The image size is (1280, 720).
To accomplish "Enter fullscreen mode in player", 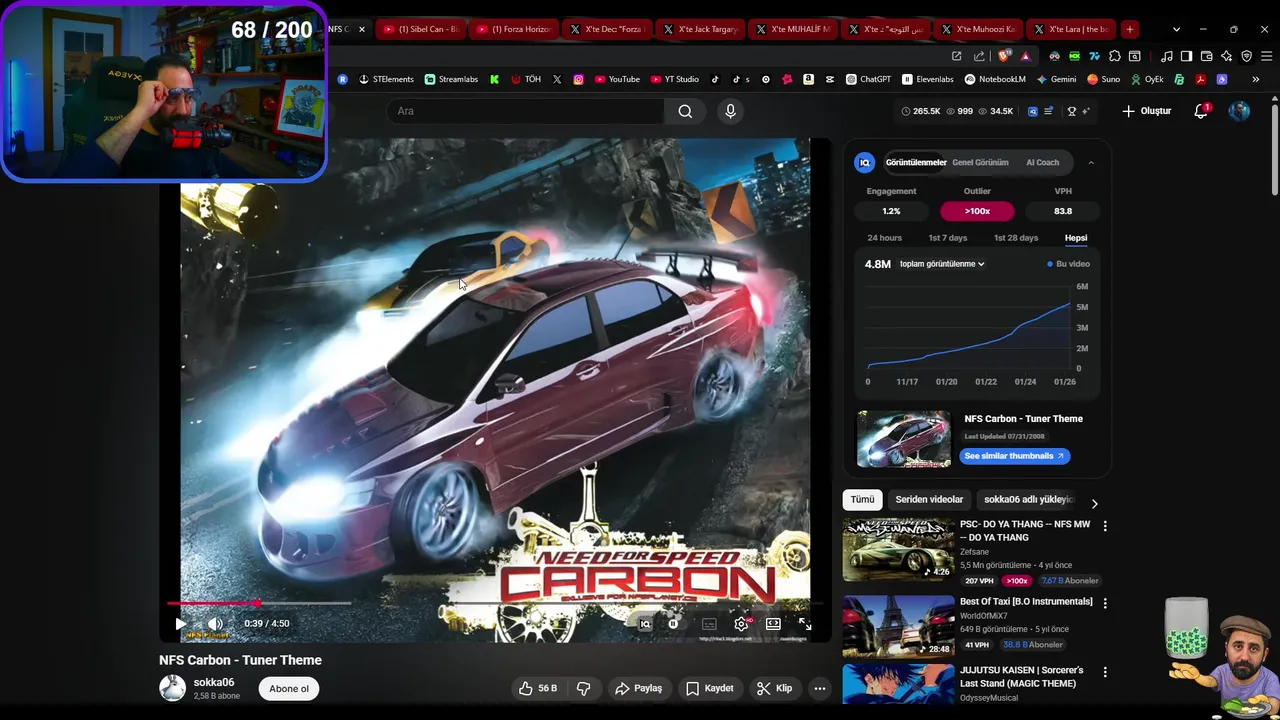I will click(805, 623).
